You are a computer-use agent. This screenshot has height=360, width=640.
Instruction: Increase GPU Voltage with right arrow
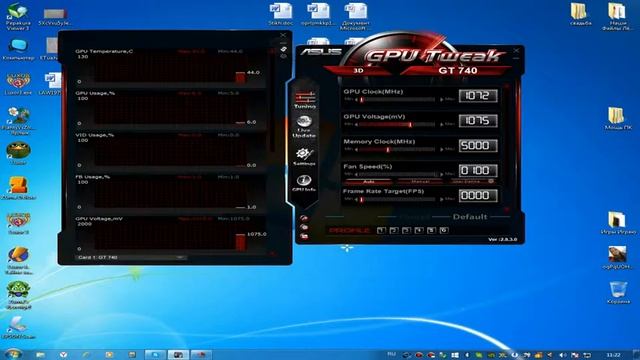click(442, 124)
